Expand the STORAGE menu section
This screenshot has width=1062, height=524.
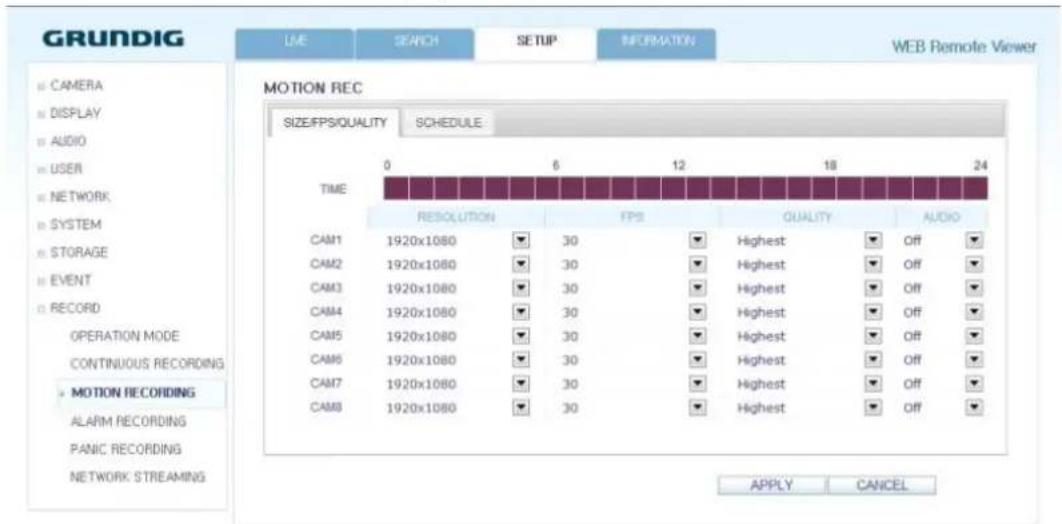click(x=72, y=253)
